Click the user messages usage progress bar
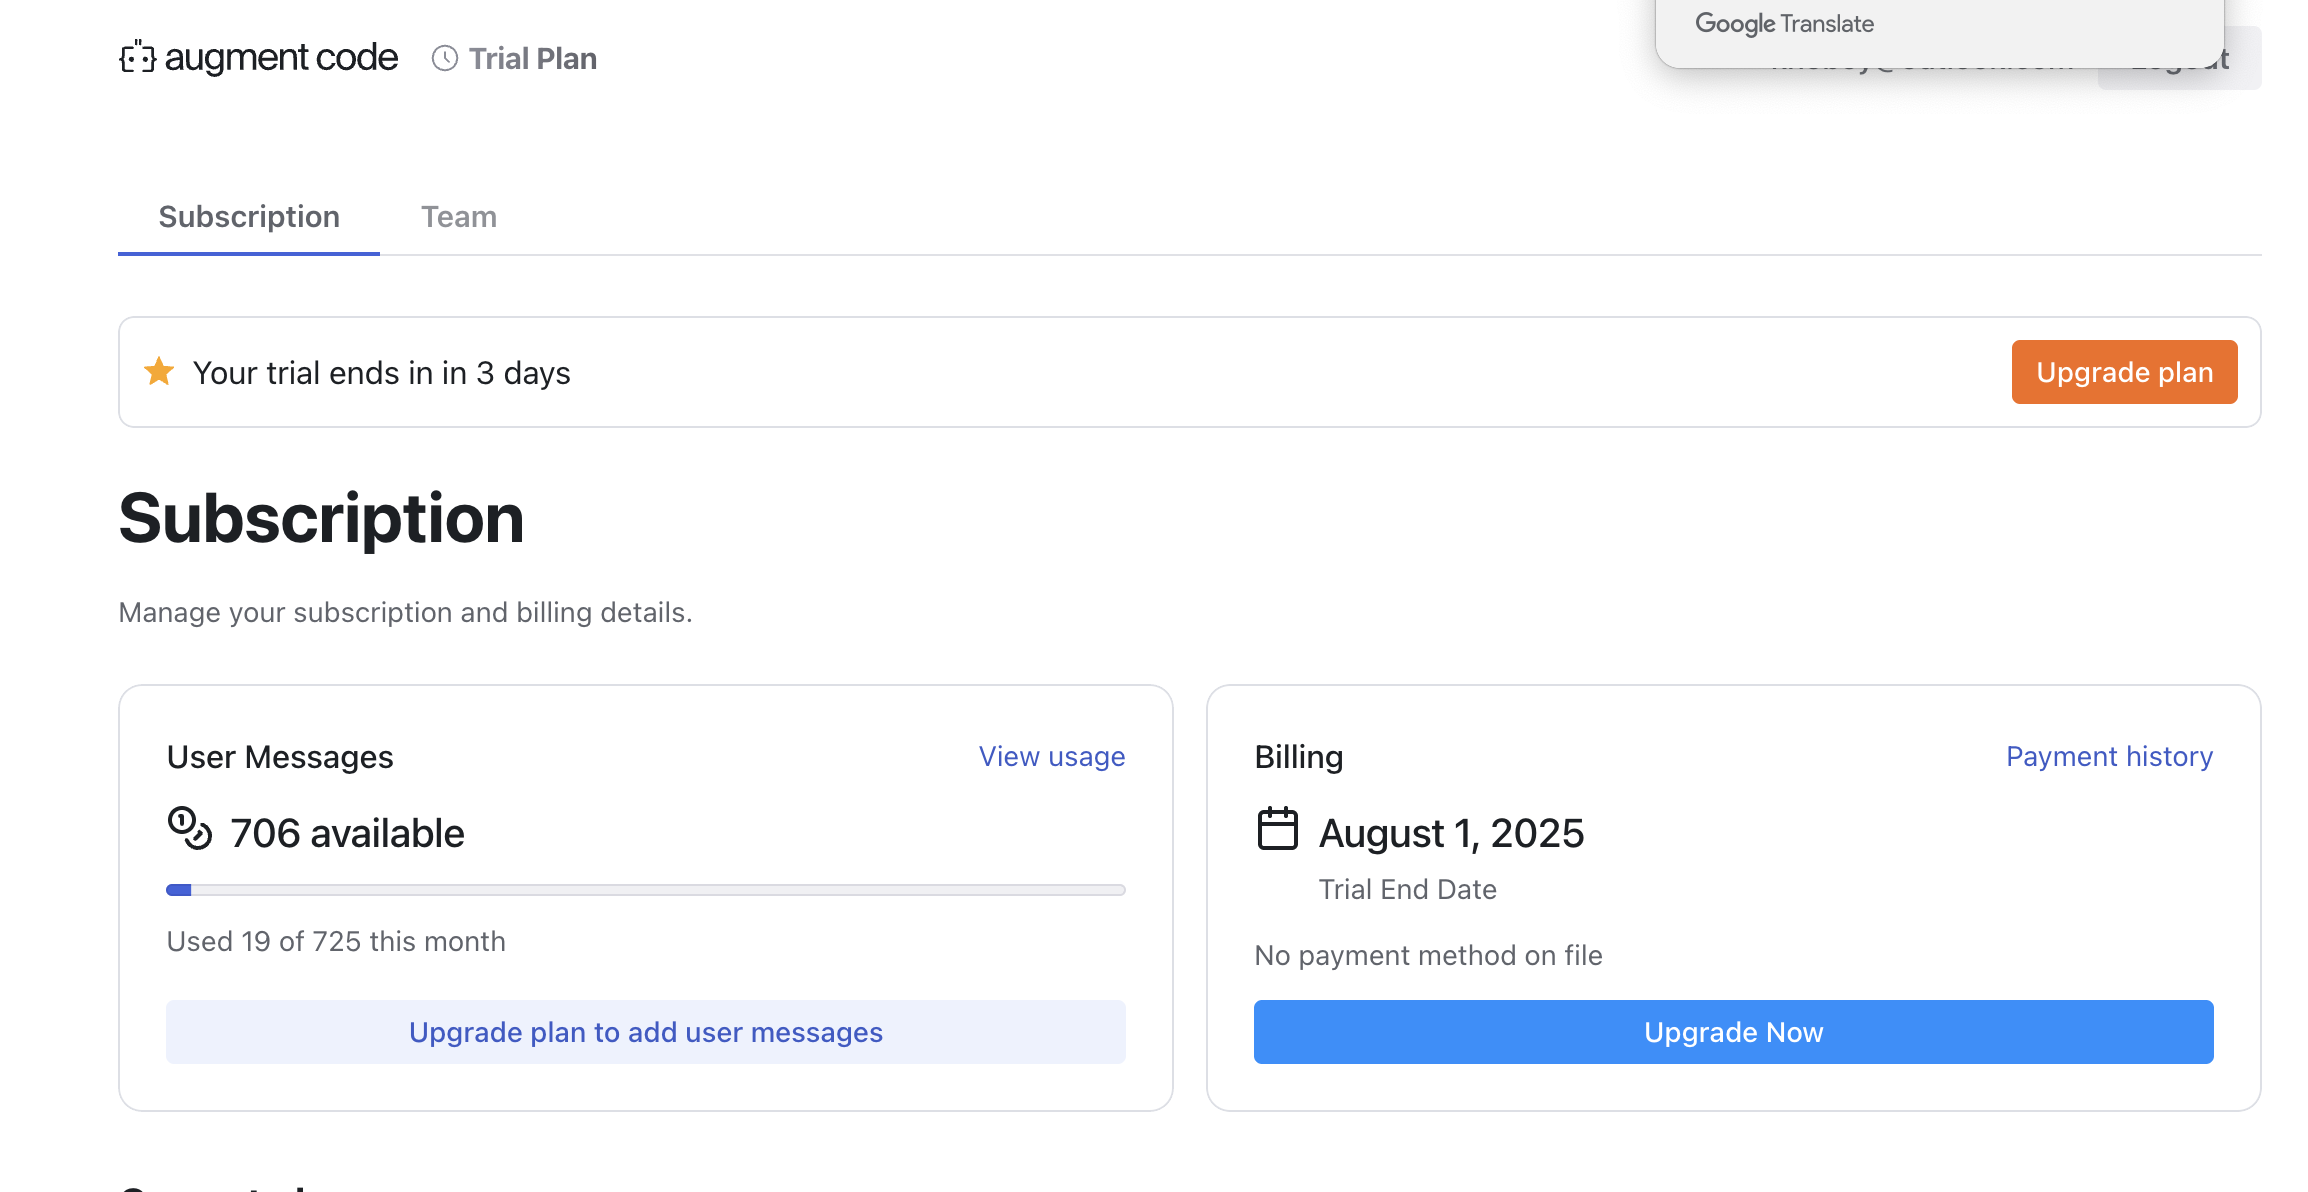2308x1192 pixels. [x=646, y=890]
